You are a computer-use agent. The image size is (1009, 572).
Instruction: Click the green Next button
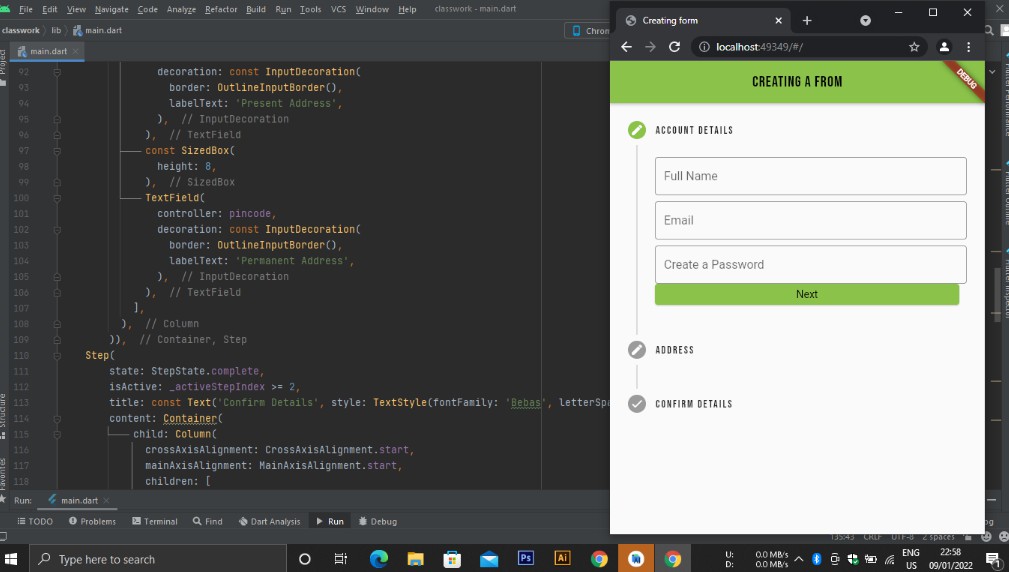click(807, 294)
